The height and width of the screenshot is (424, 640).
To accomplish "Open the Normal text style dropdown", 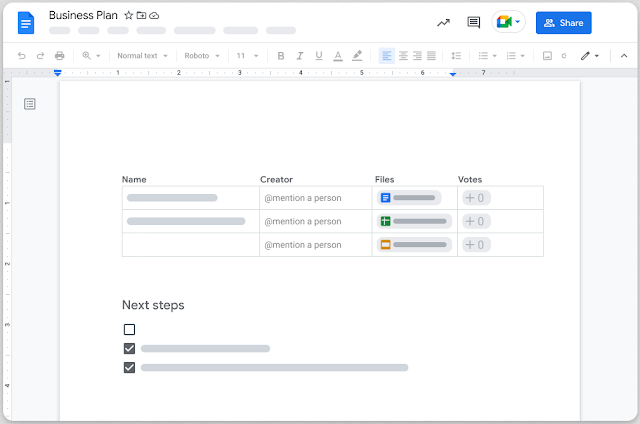I will tap(142, 55).
